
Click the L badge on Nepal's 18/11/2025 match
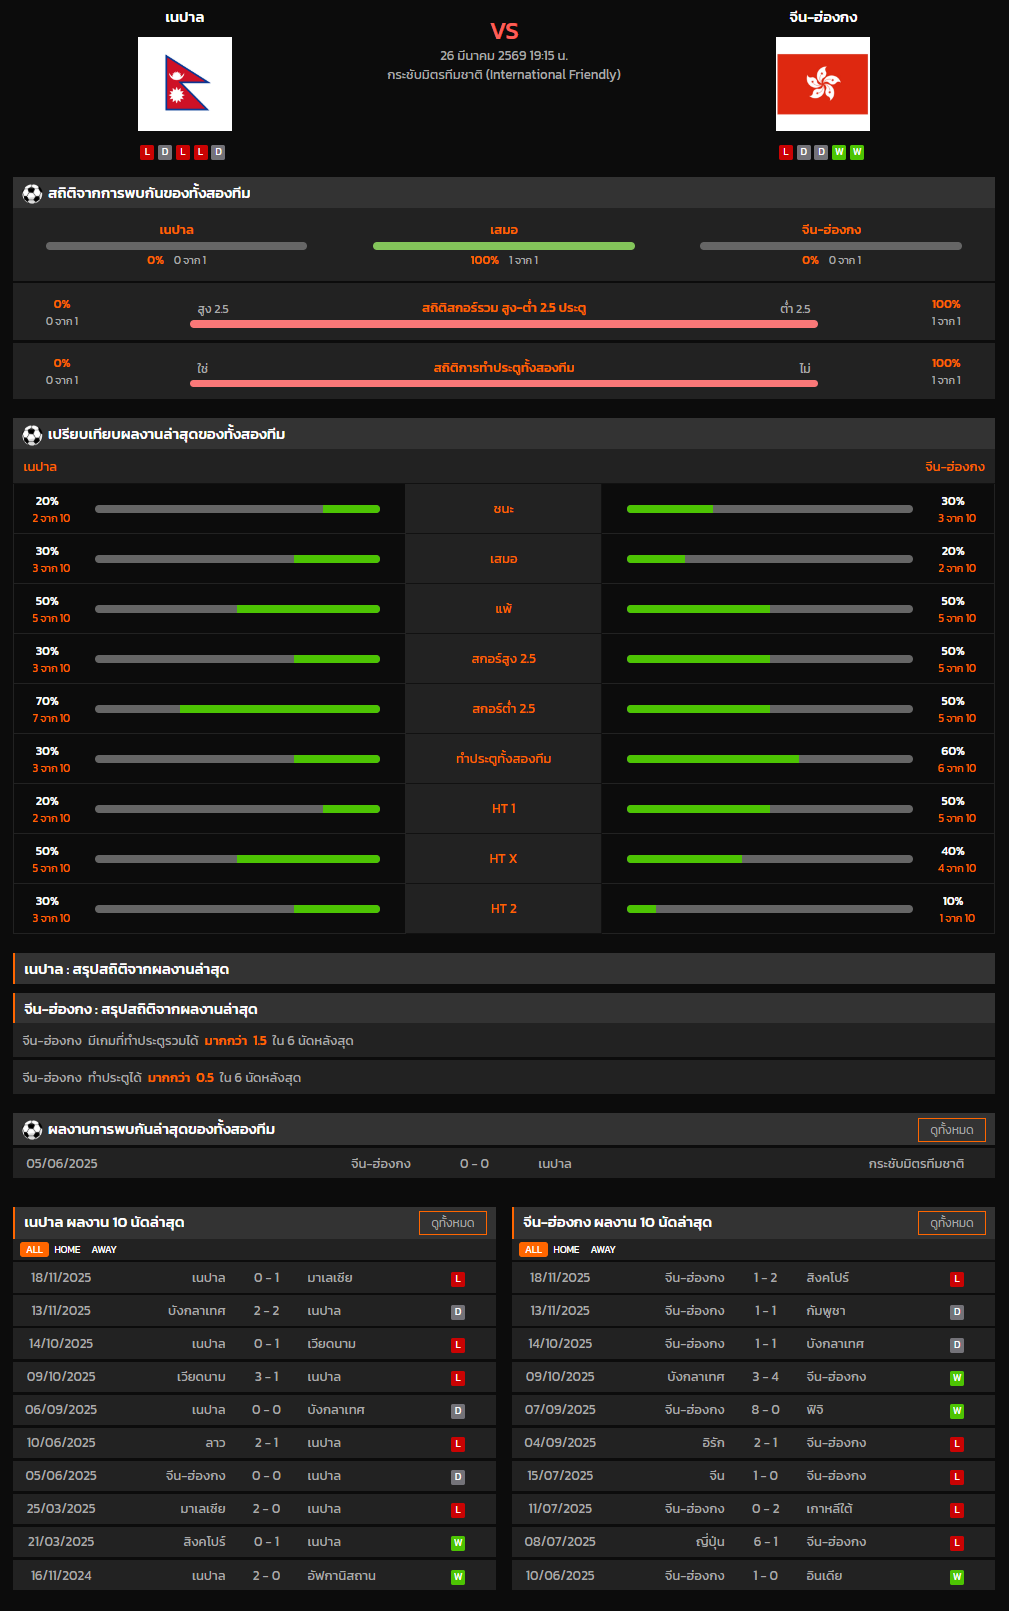pyautogui.click(x=457, y=1279)
